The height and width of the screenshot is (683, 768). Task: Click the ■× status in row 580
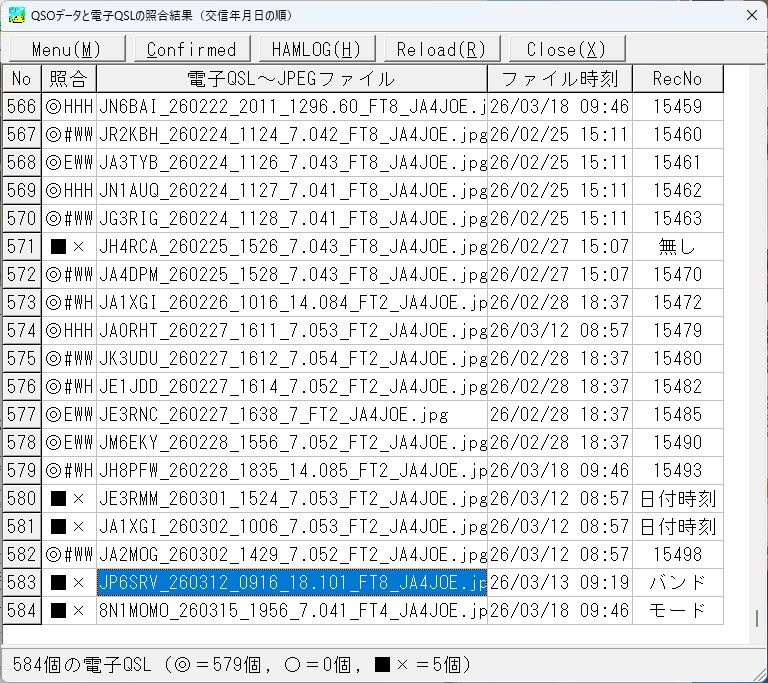[69, 499]
